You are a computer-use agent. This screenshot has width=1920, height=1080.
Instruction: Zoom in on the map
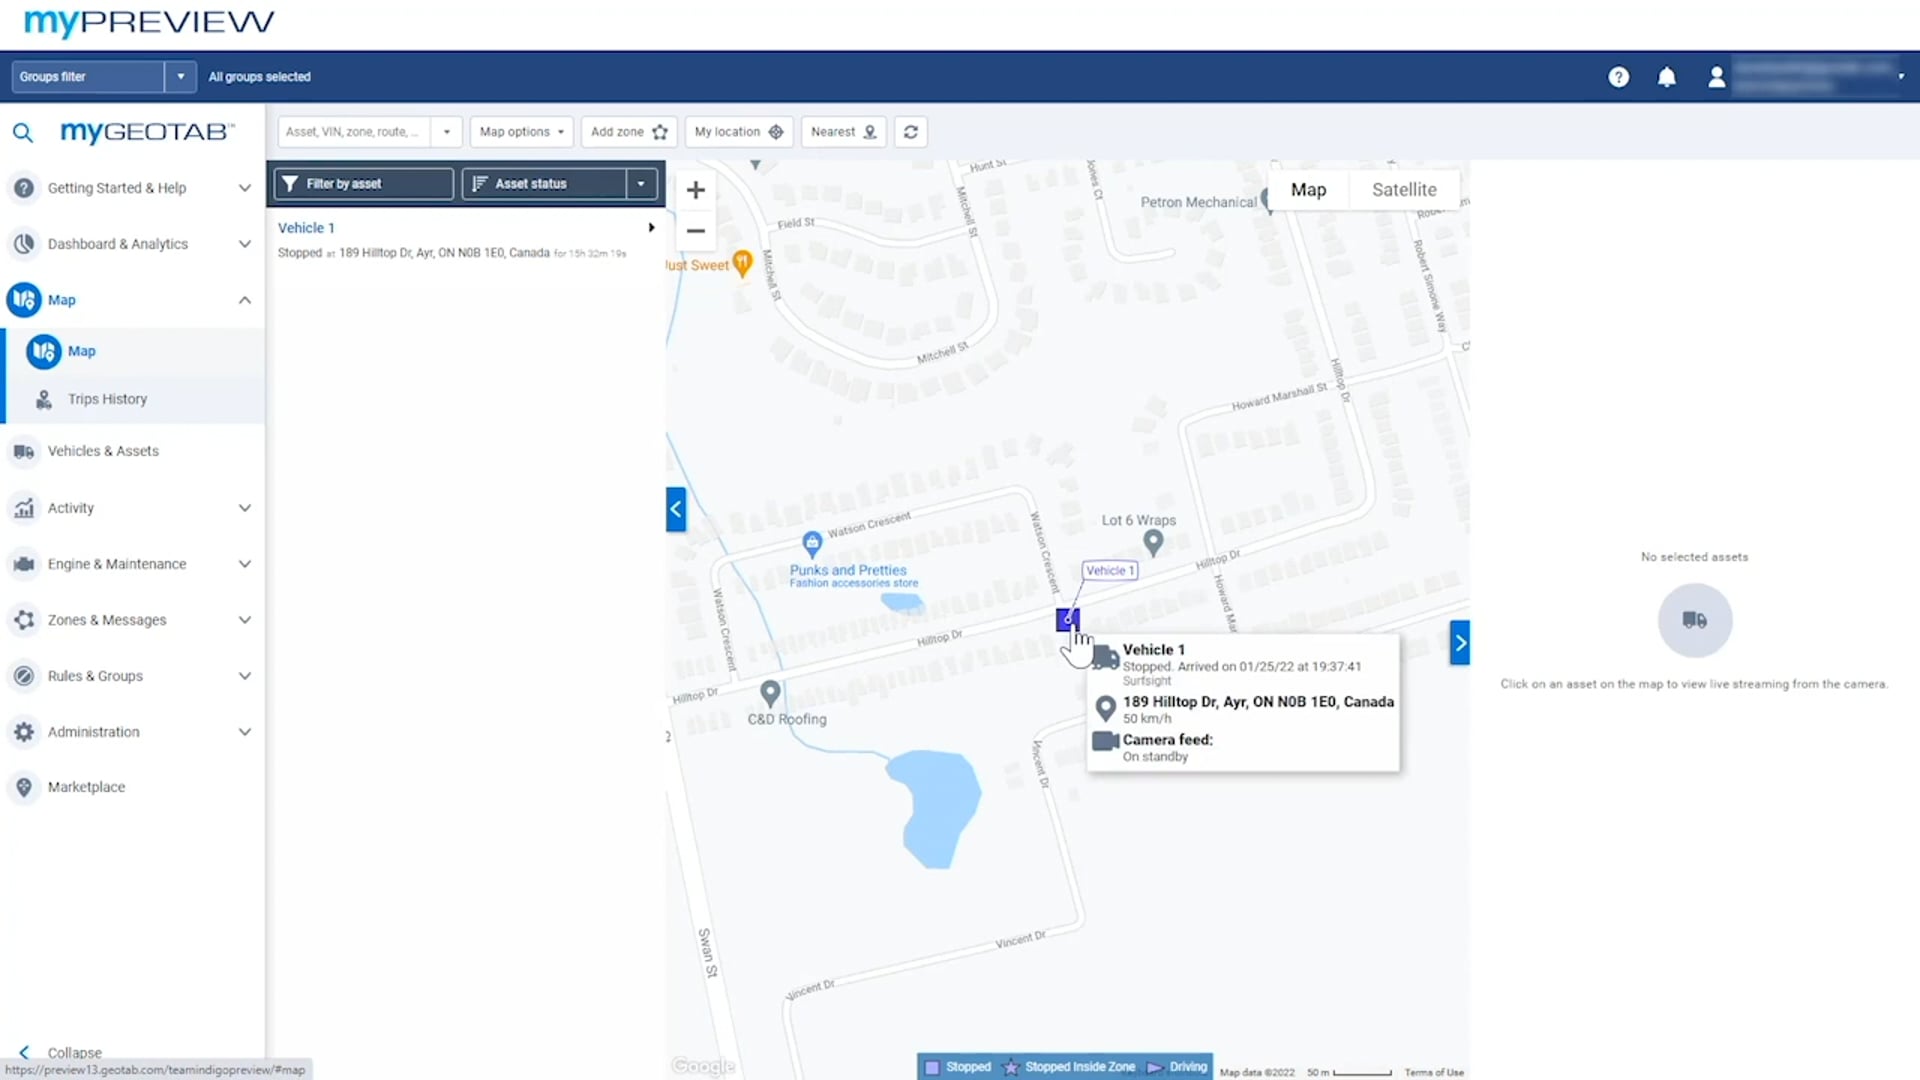coord(696,190)
